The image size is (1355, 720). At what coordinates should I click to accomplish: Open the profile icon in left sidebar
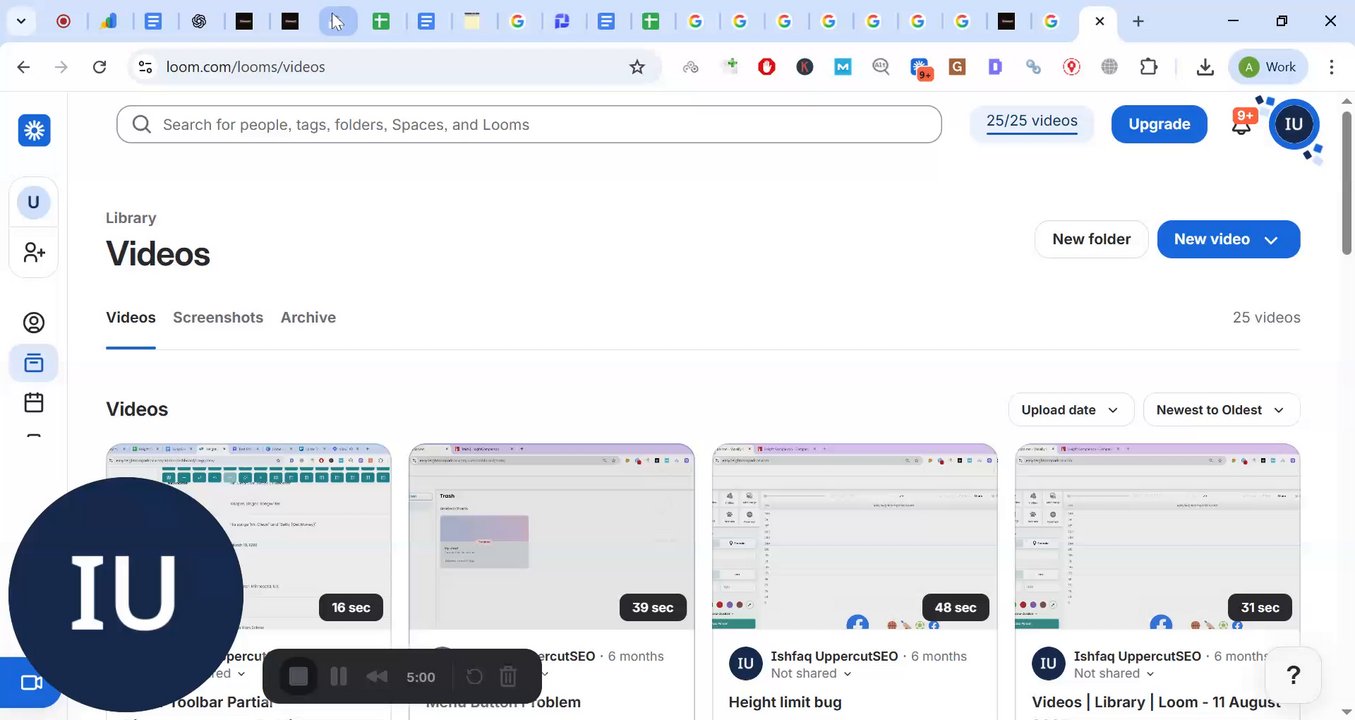click(34, 323)
